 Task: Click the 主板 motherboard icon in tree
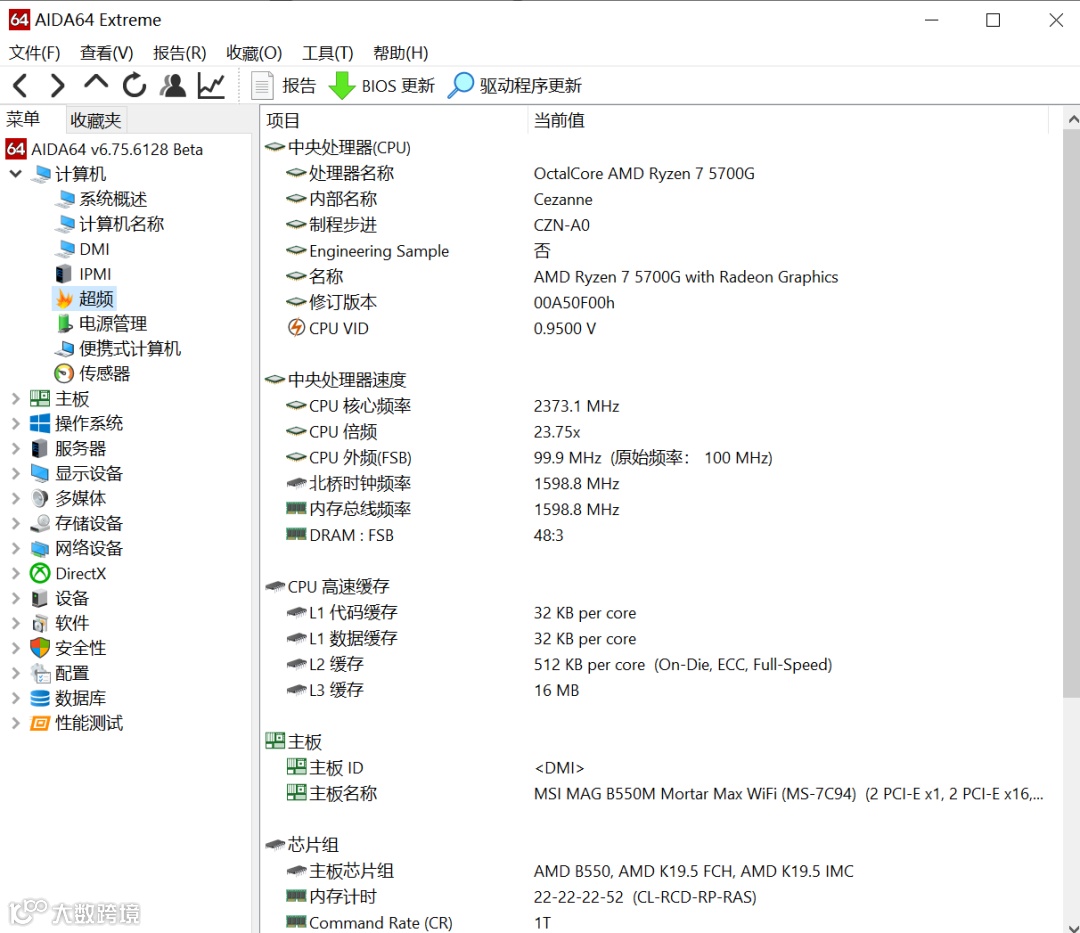(x=40, y=398)
